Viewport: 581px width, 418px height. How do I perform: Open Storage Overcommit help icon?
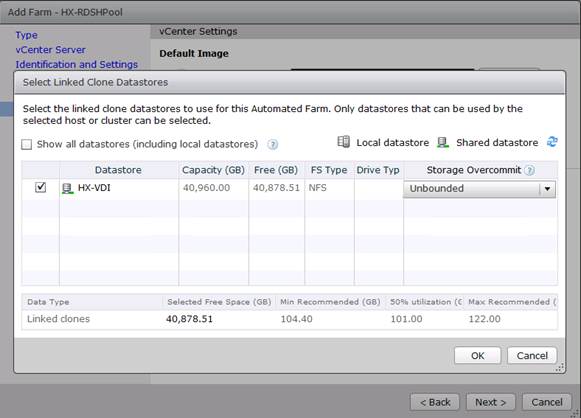coord(530,170)
